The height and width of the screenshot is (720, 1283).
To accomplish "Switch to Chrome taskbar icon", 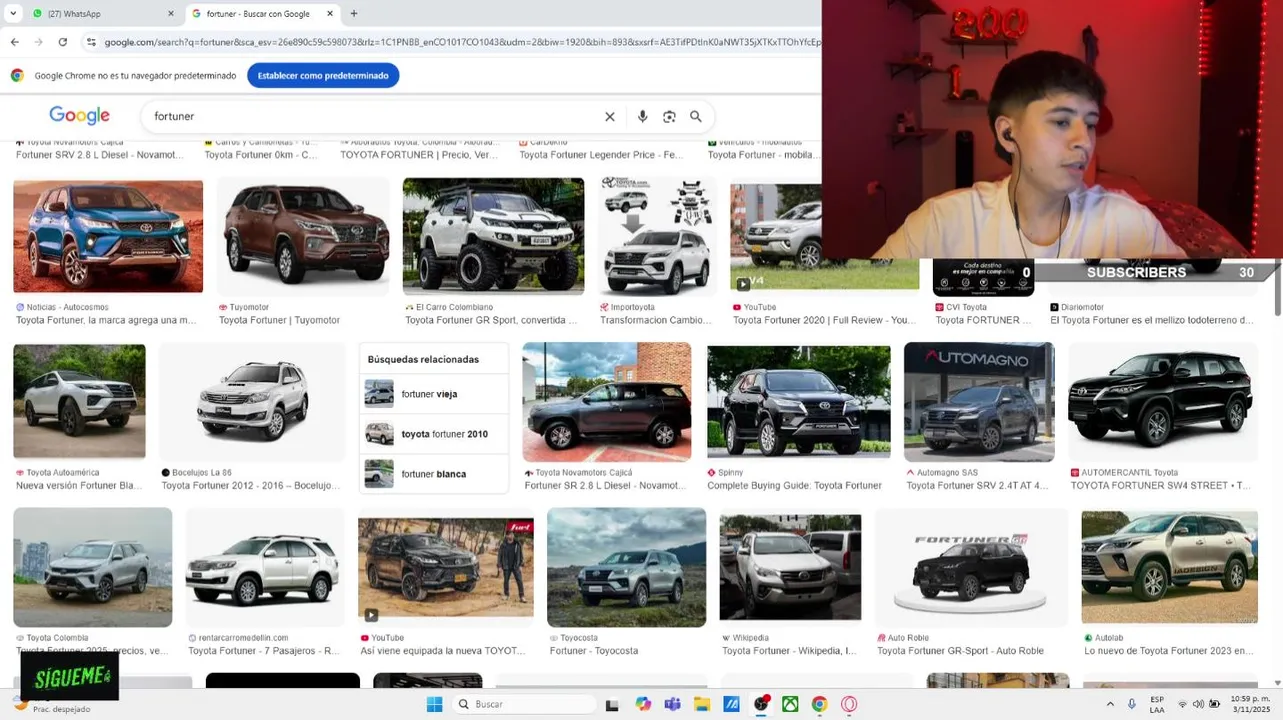I will (819, 704).
